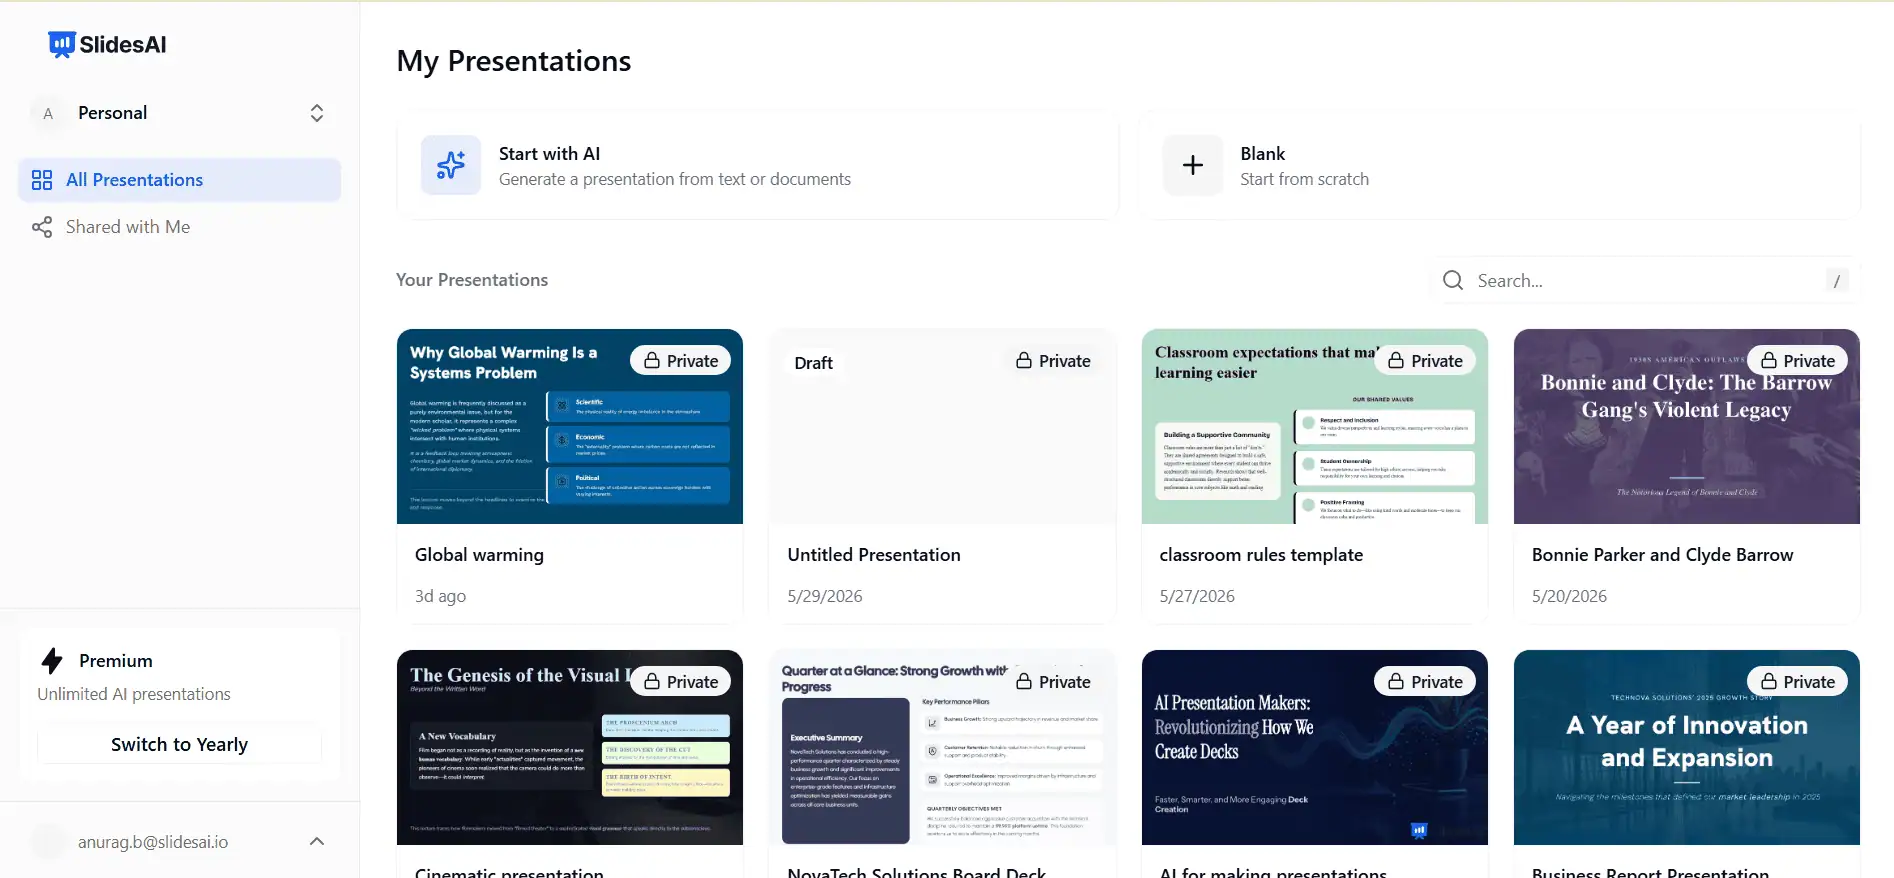Open the Bonnie and Clyde thumbnail

(x=1687, y=427)
